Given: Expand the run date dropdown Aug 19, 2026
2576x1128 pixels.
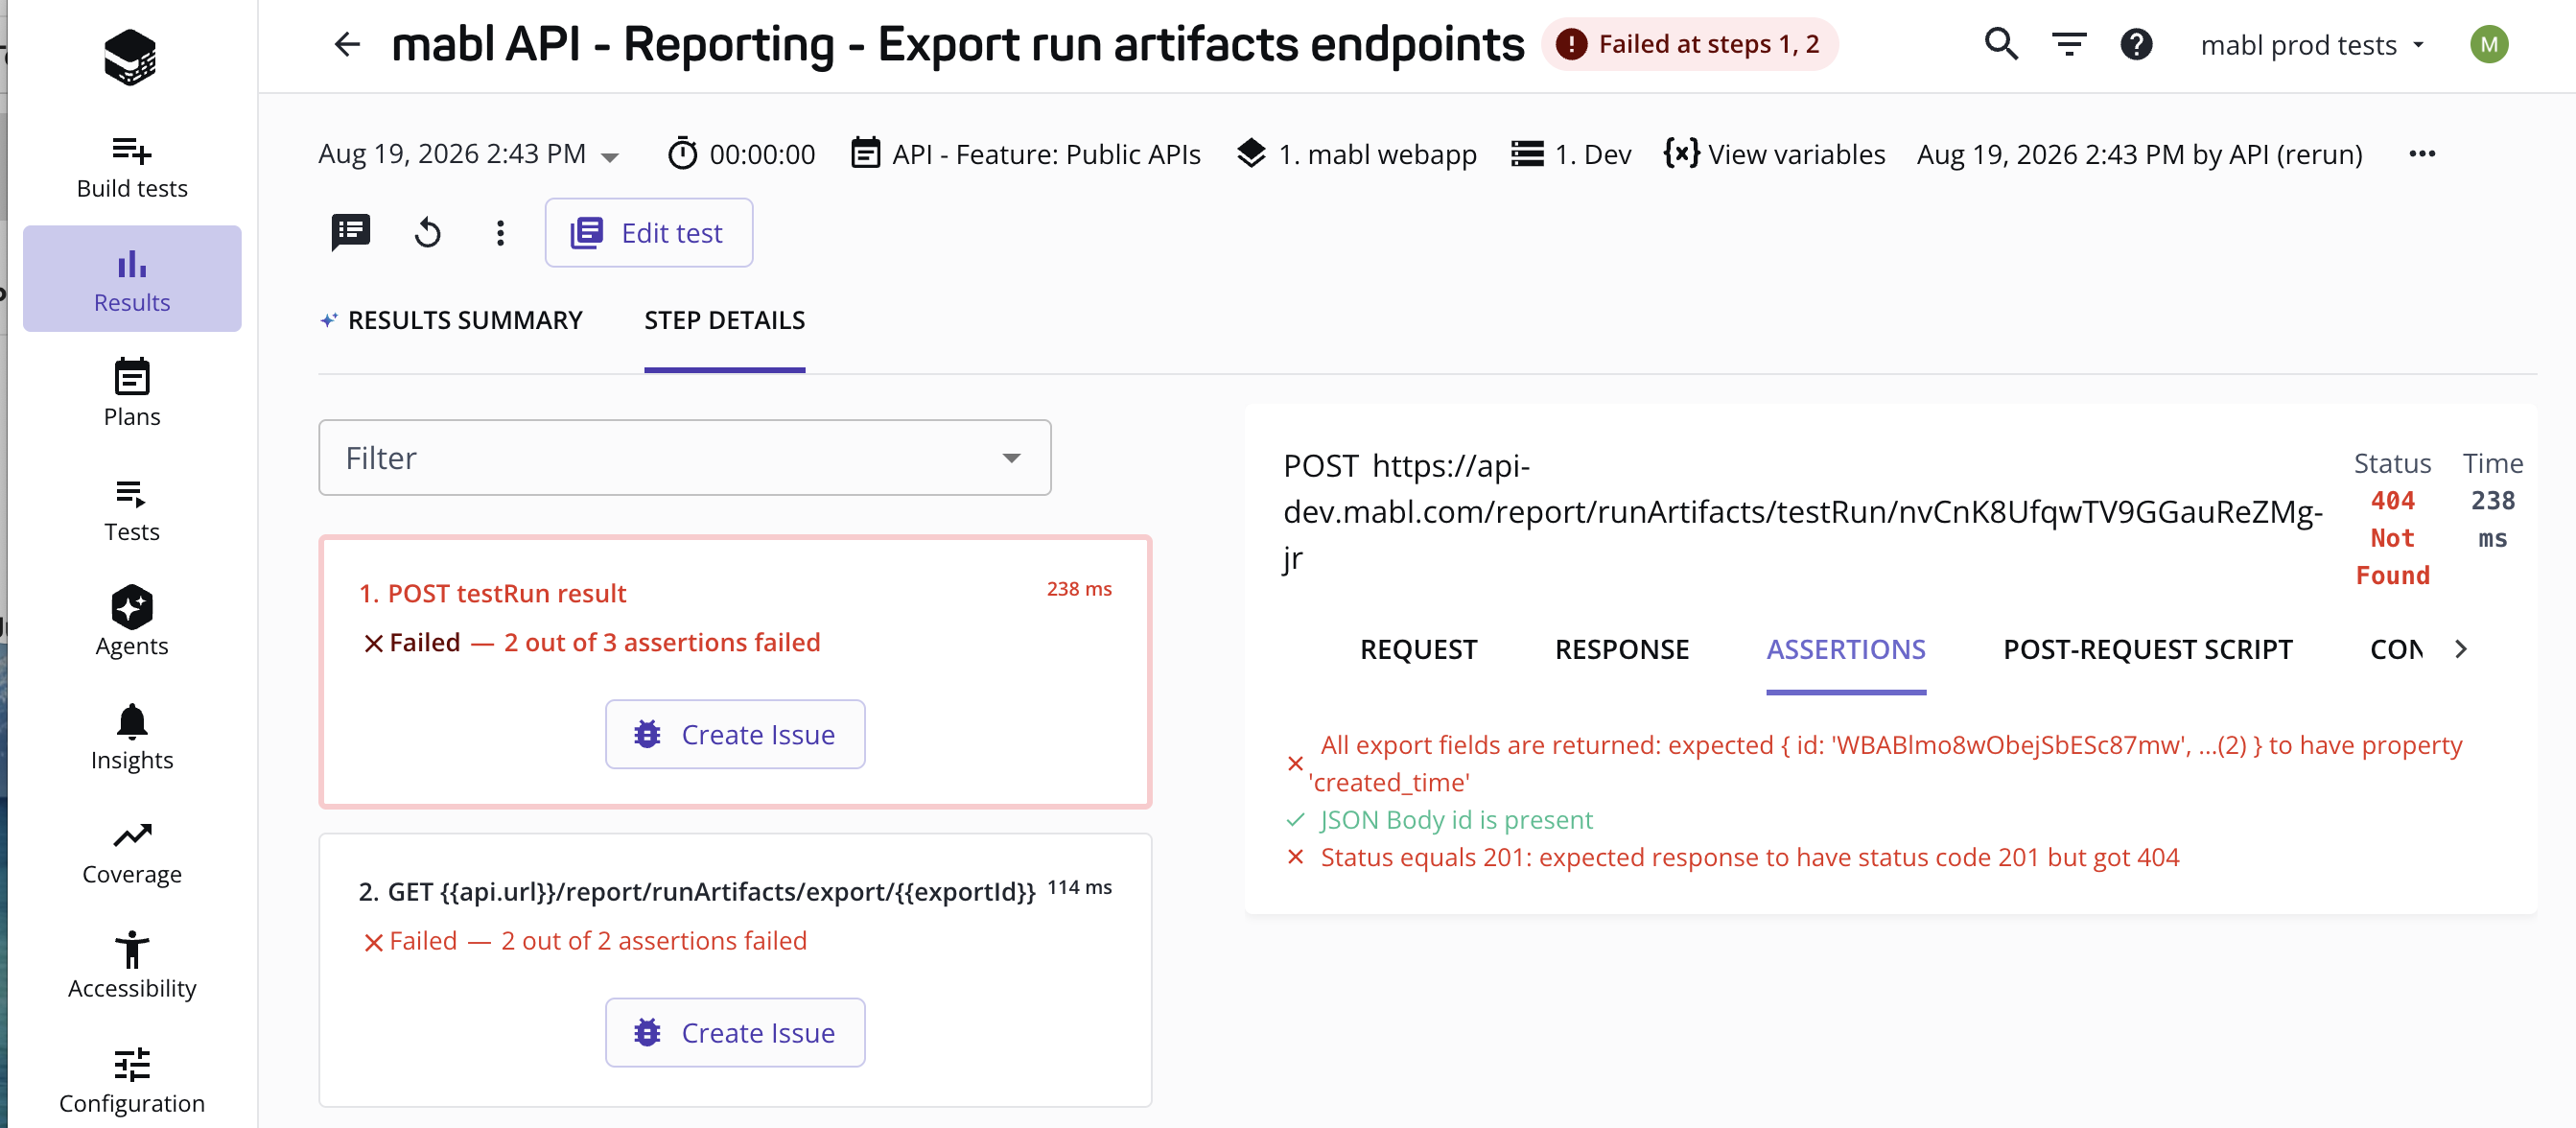Looking at the screenshot, I should [x=469, y=154].
